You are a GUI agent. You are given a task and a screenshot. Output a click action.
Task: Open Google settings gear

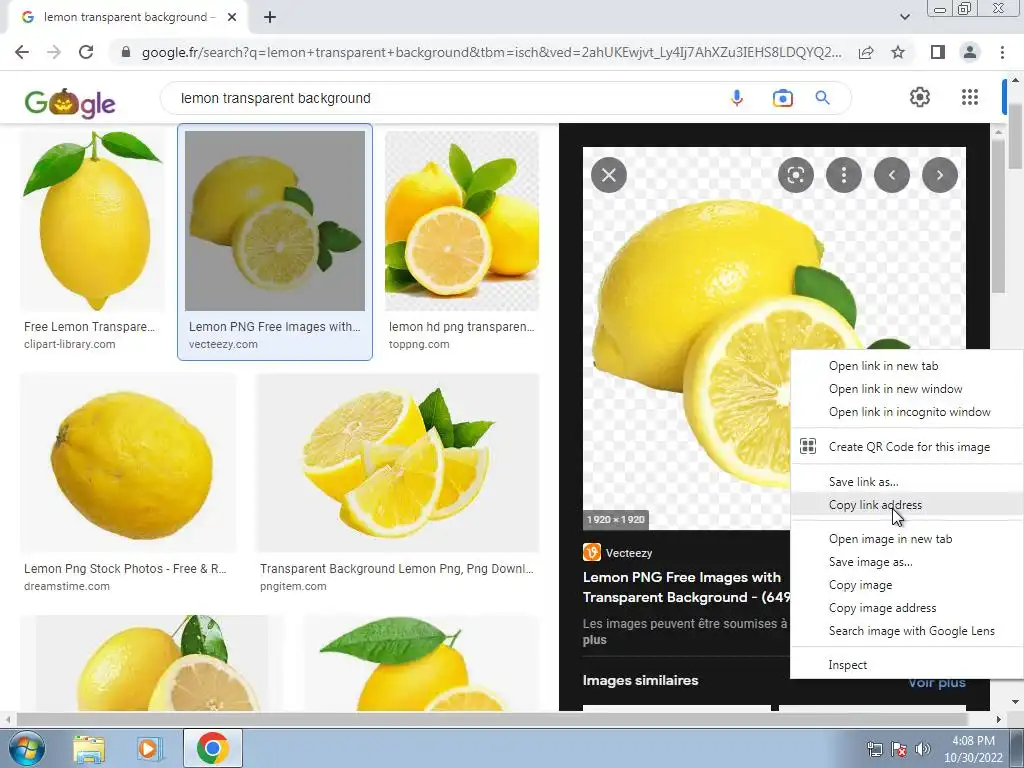tap(920, 97)
